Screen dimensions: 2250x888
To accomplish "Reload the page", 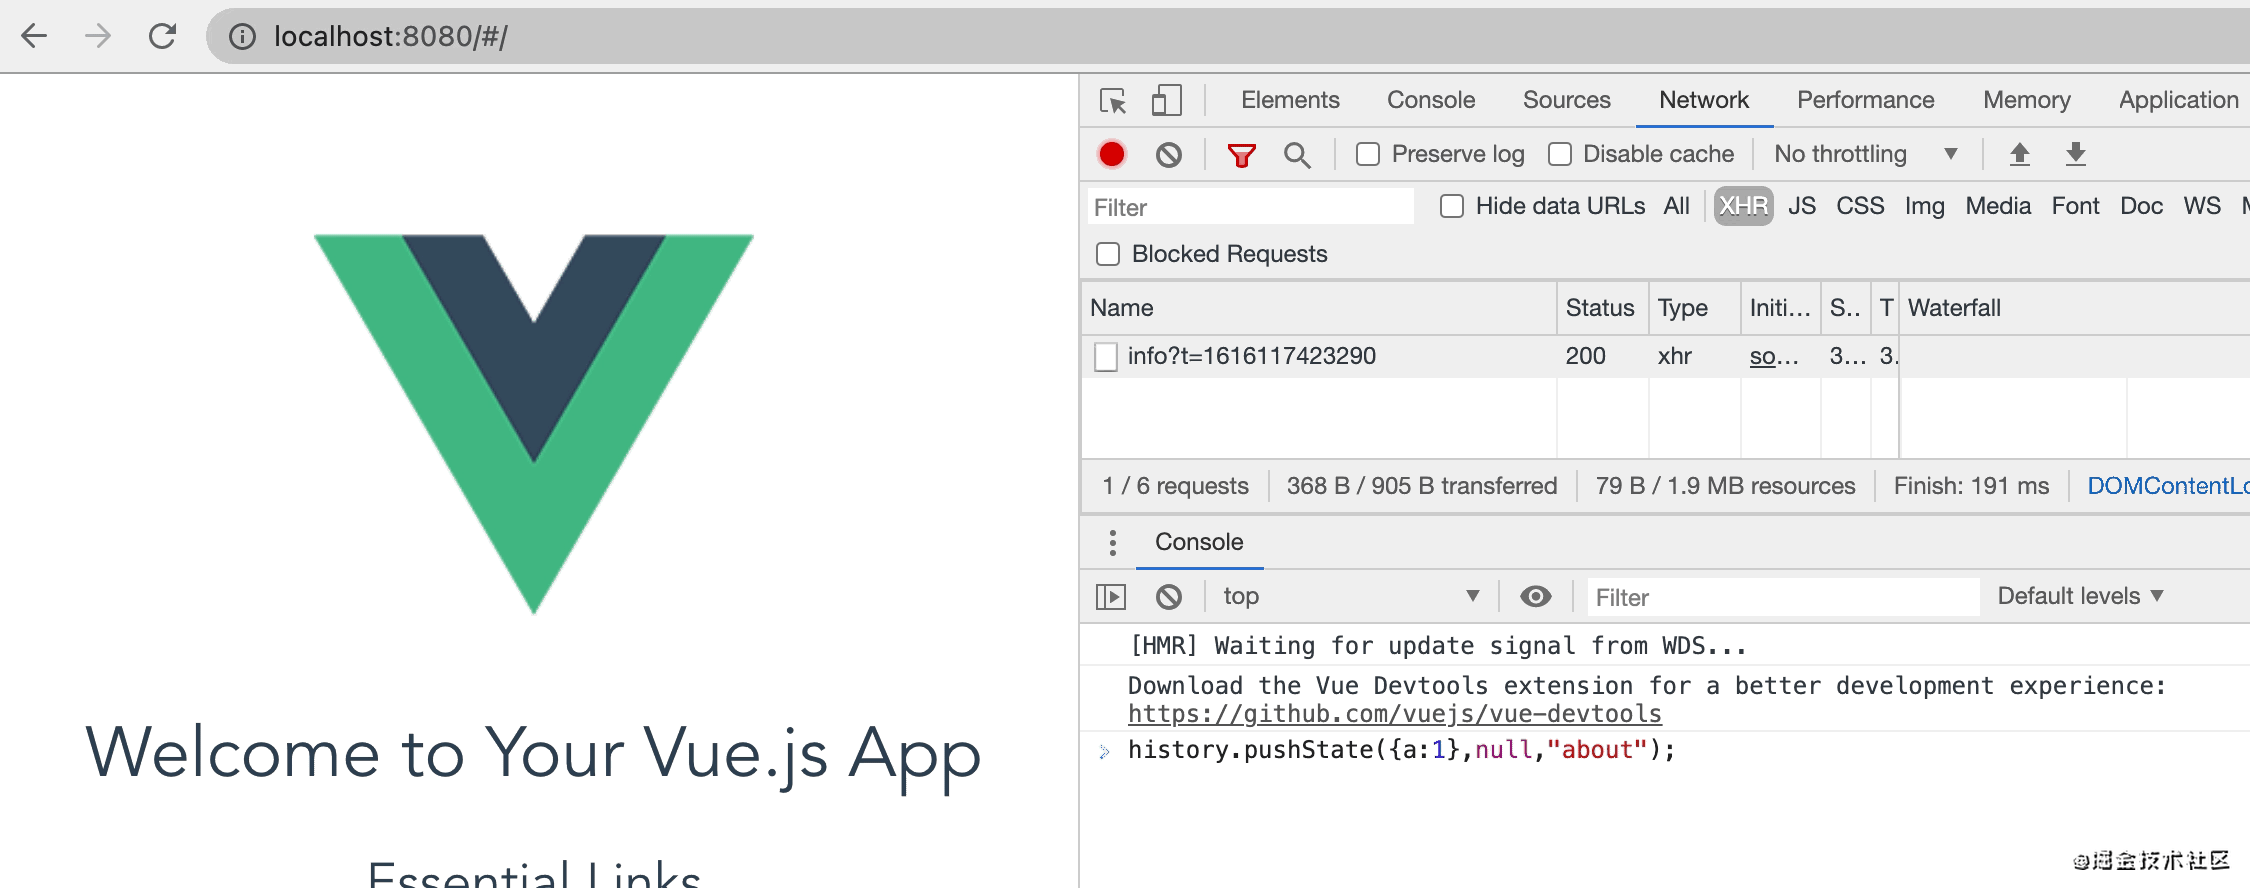I will [162, 37].
